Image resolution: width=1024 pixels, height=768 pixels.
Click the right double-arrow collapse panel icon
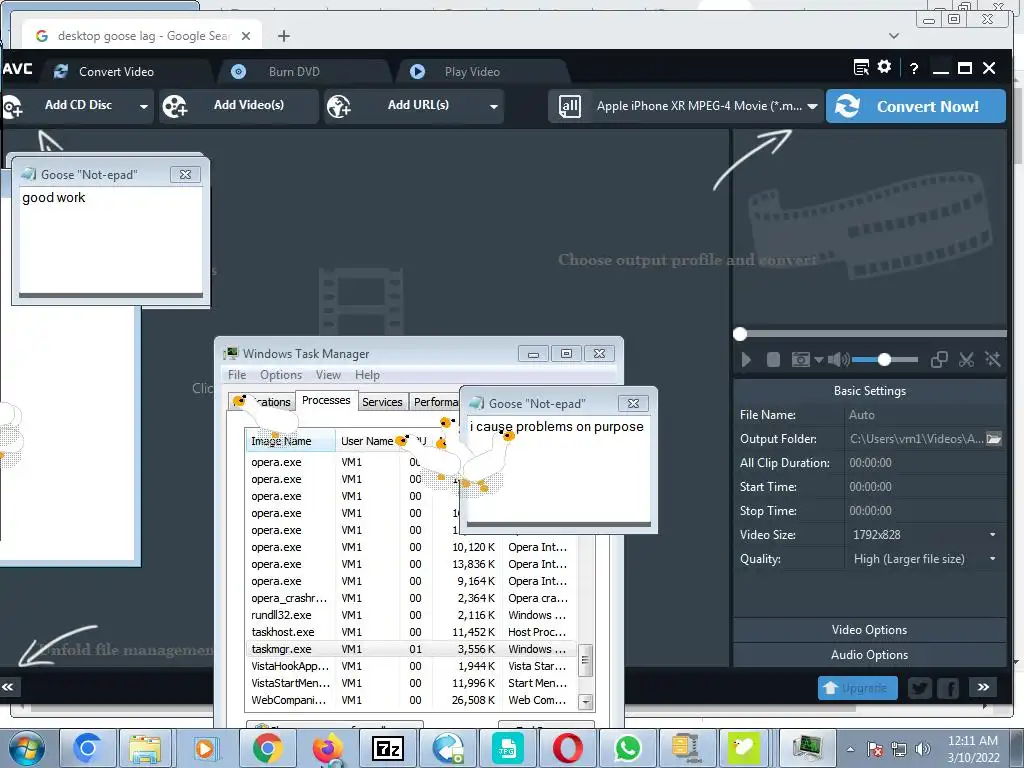pyautogui.click(x=983, y=687)
